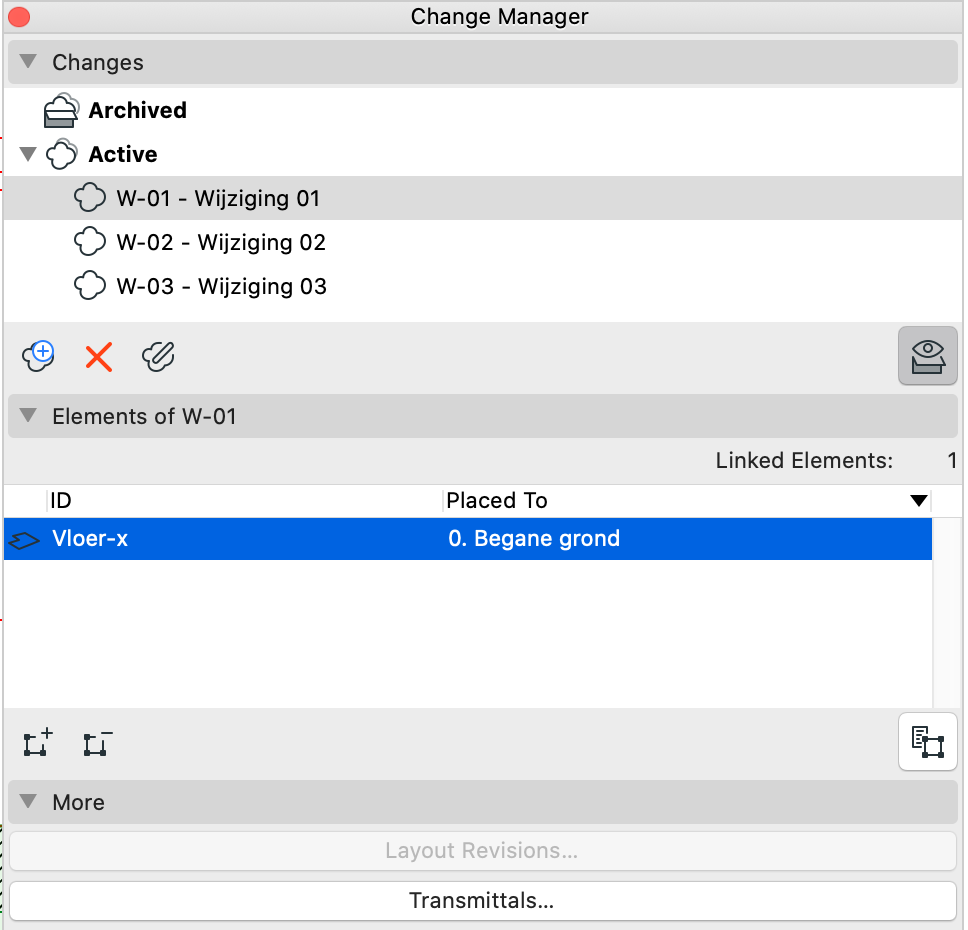Viewport: 968px width, 930px height.
Task: Click the More section title
Action: pyautogui.click(x=78, y=802)
